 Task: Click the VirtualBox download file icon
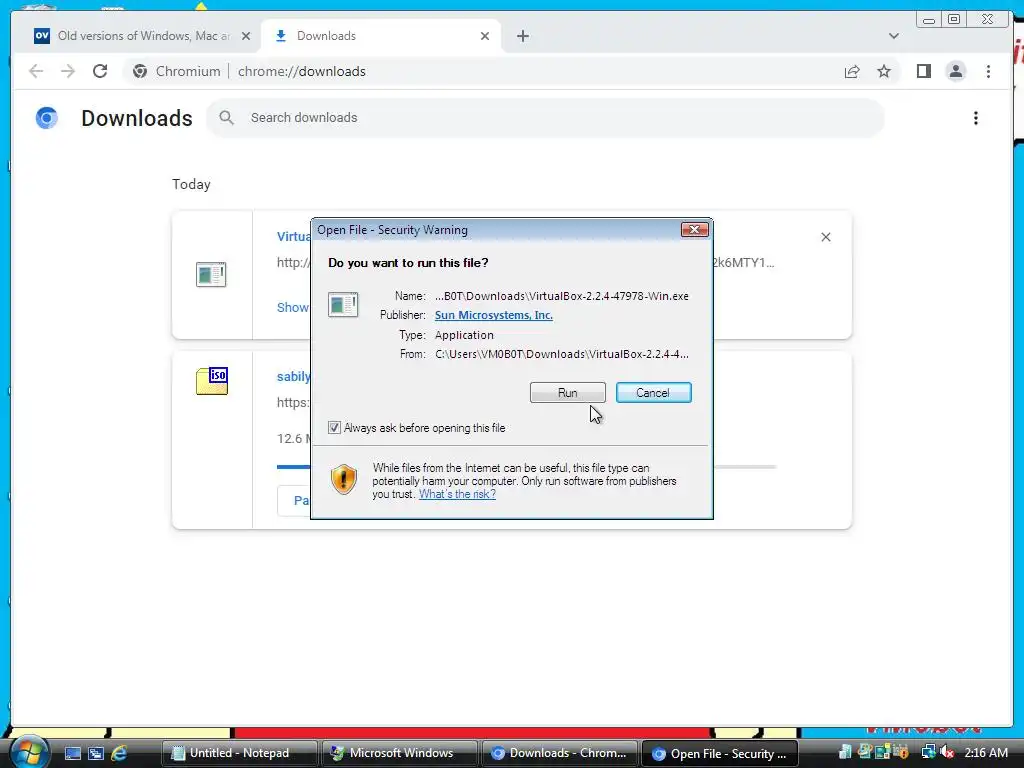[x=211, y=274]
